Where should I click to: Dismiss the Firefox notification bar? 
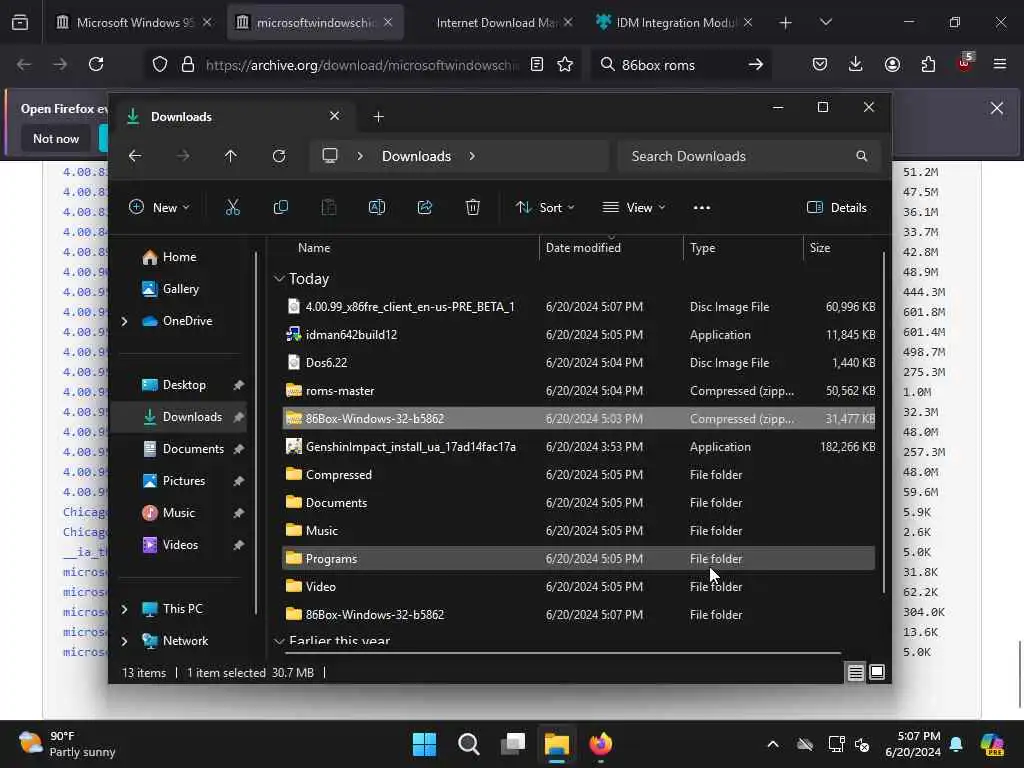click(x=997, y=108)
